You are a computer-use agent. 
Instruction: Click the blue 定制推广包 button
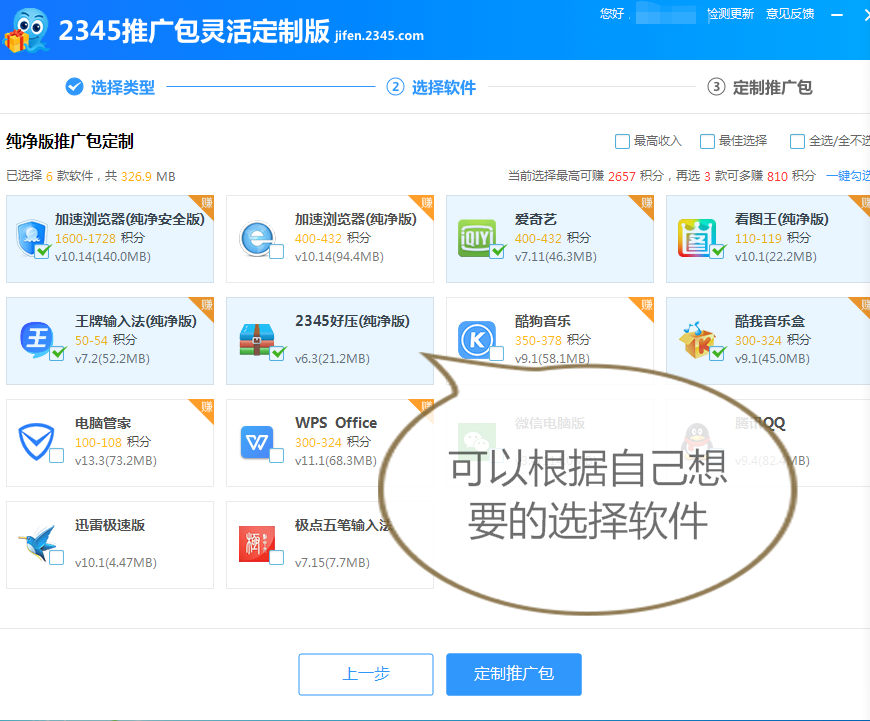click(514, 674)
